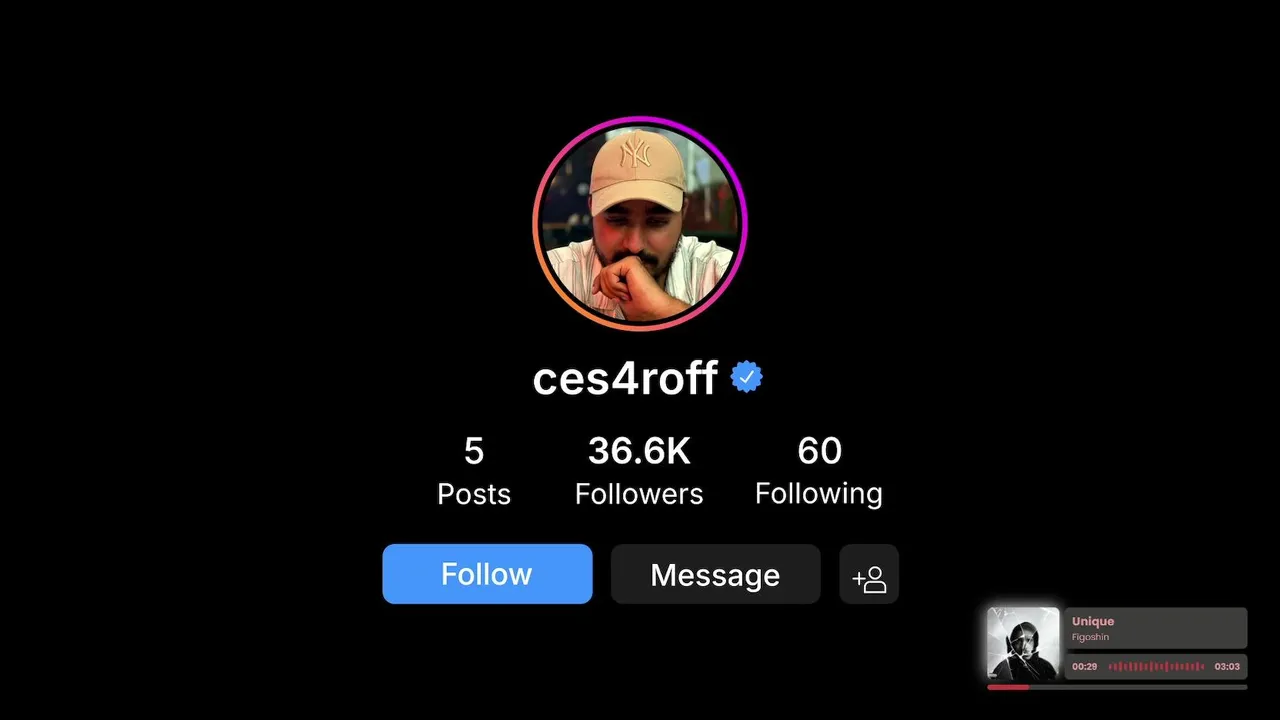Image resolution: width=1280 pixels, height=720 pixels.
Task: Click the red audio waveform
Action: click(1156, 666)
